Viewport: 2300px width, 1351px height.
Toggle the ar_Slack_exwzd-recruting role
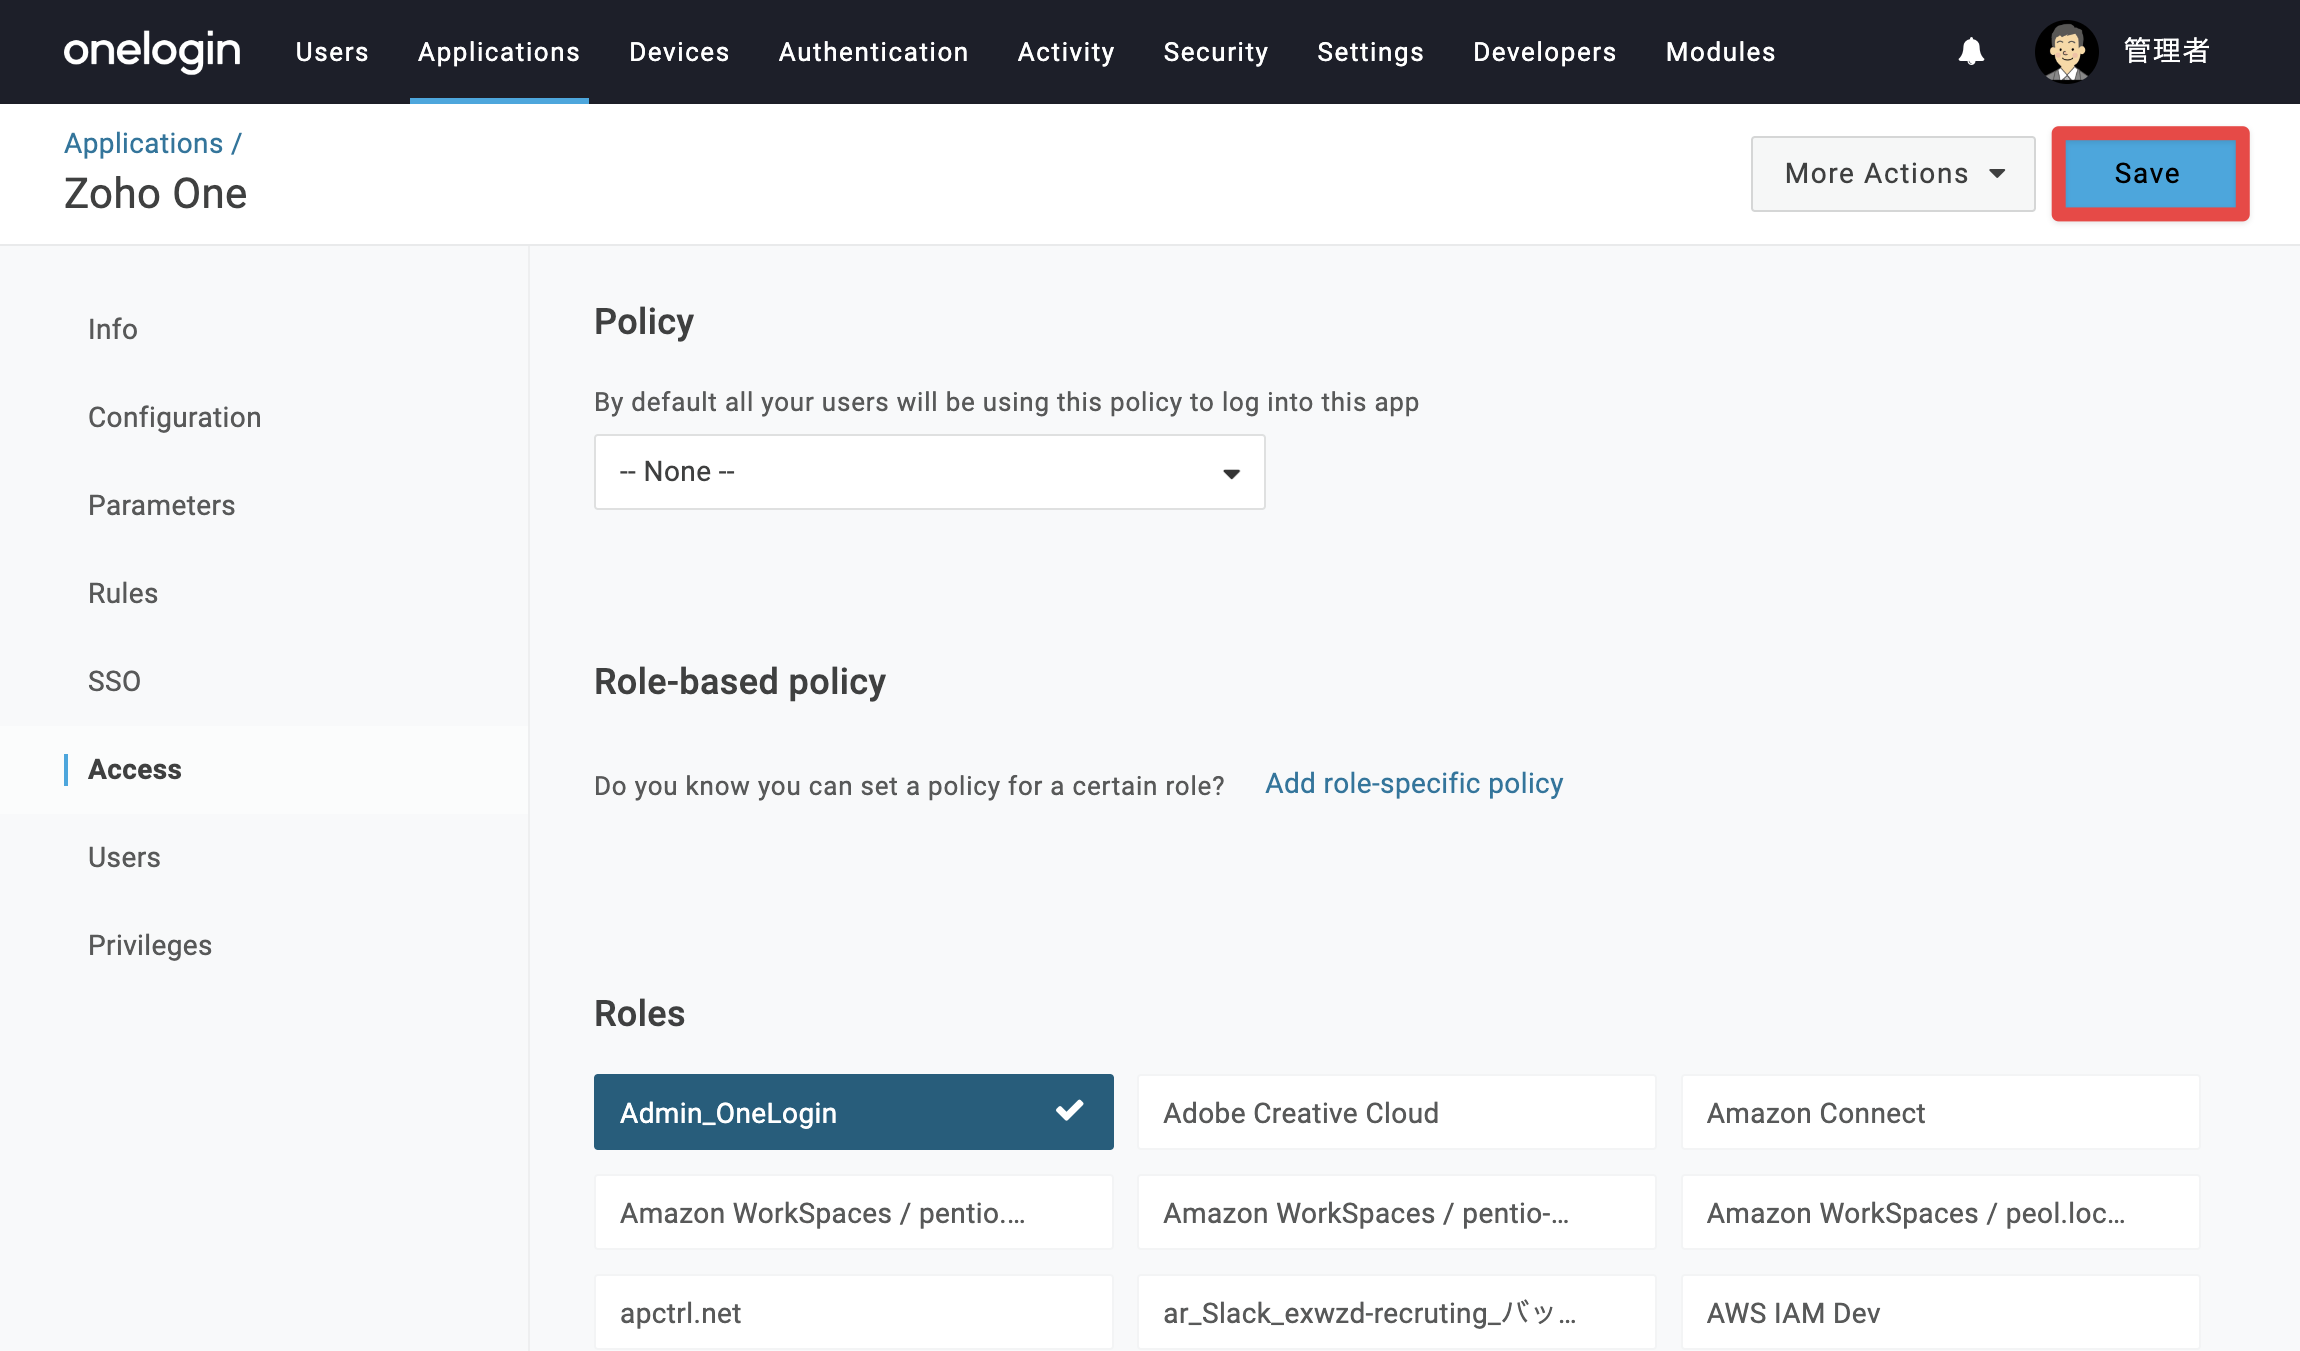pyautogui.click(x=1397, y=1312)
